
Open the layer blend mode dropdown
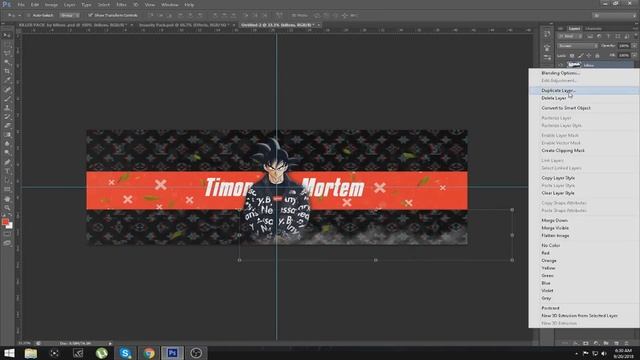(x=578, y=46)
